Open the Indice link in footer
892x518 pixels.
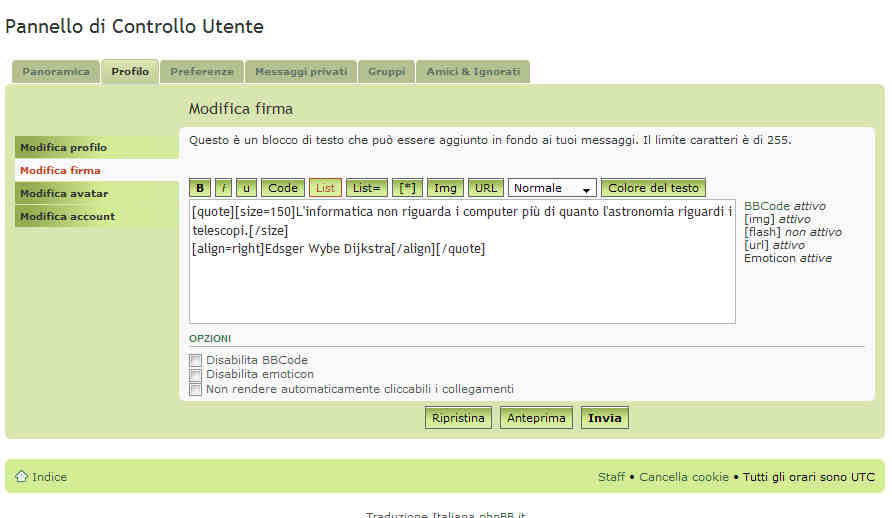click(49, 477)
